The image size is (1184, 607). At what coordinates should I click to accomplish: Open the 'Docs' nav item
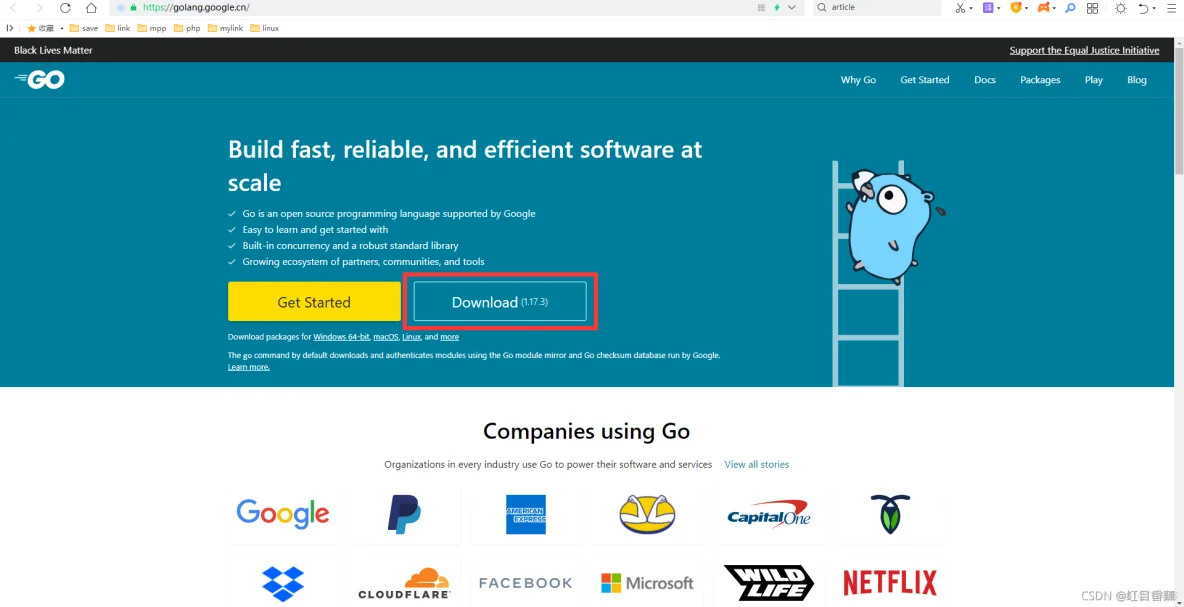pyautogui.click(x=985, y=80)
